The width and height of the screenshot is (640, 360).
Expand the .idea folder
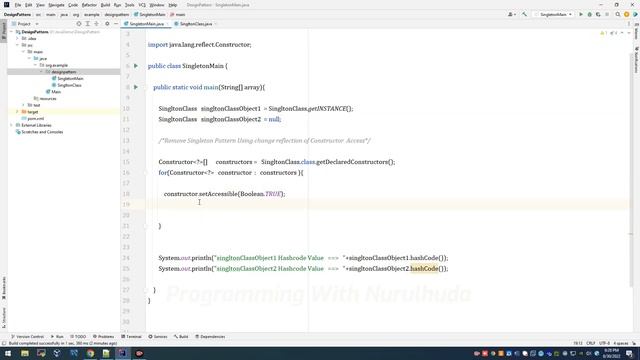(18, 38)
